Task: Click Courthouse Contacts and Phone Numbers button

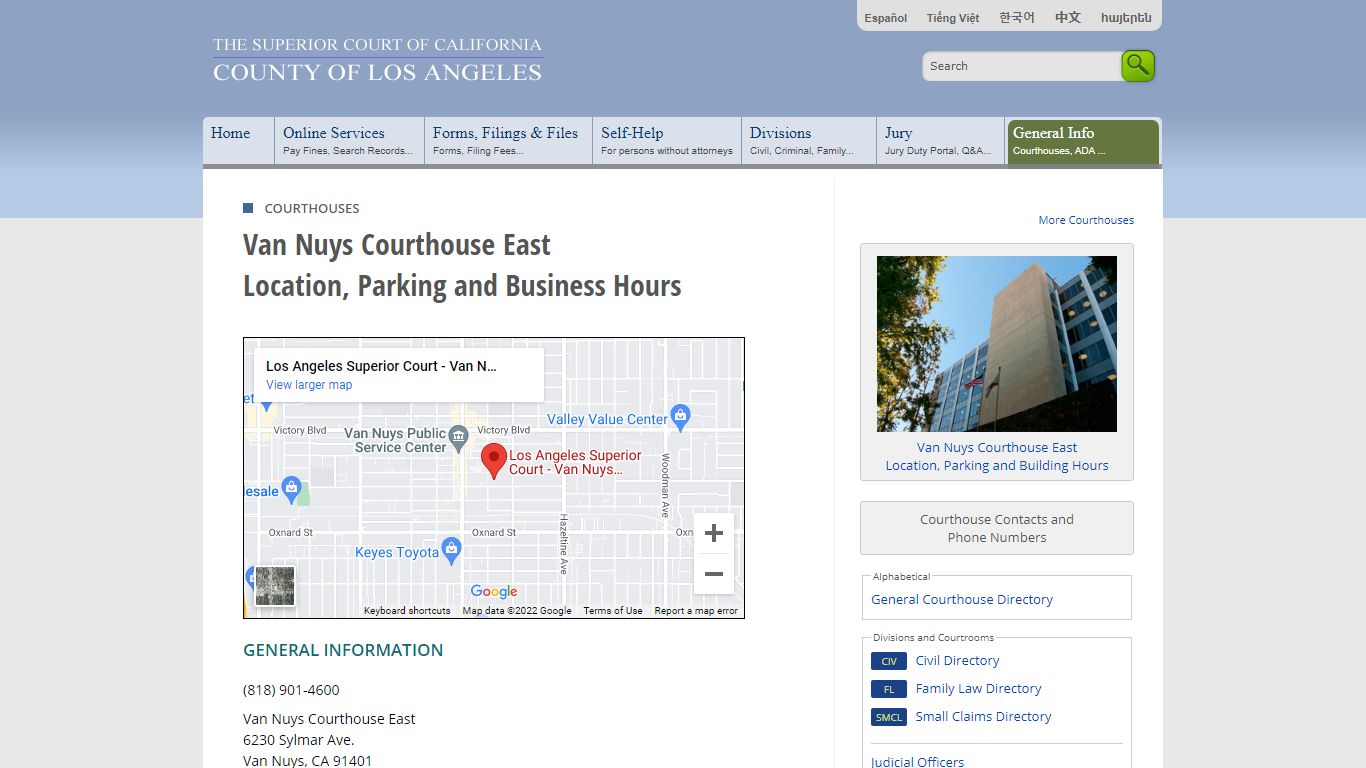Action: click(x=997, y=528)
